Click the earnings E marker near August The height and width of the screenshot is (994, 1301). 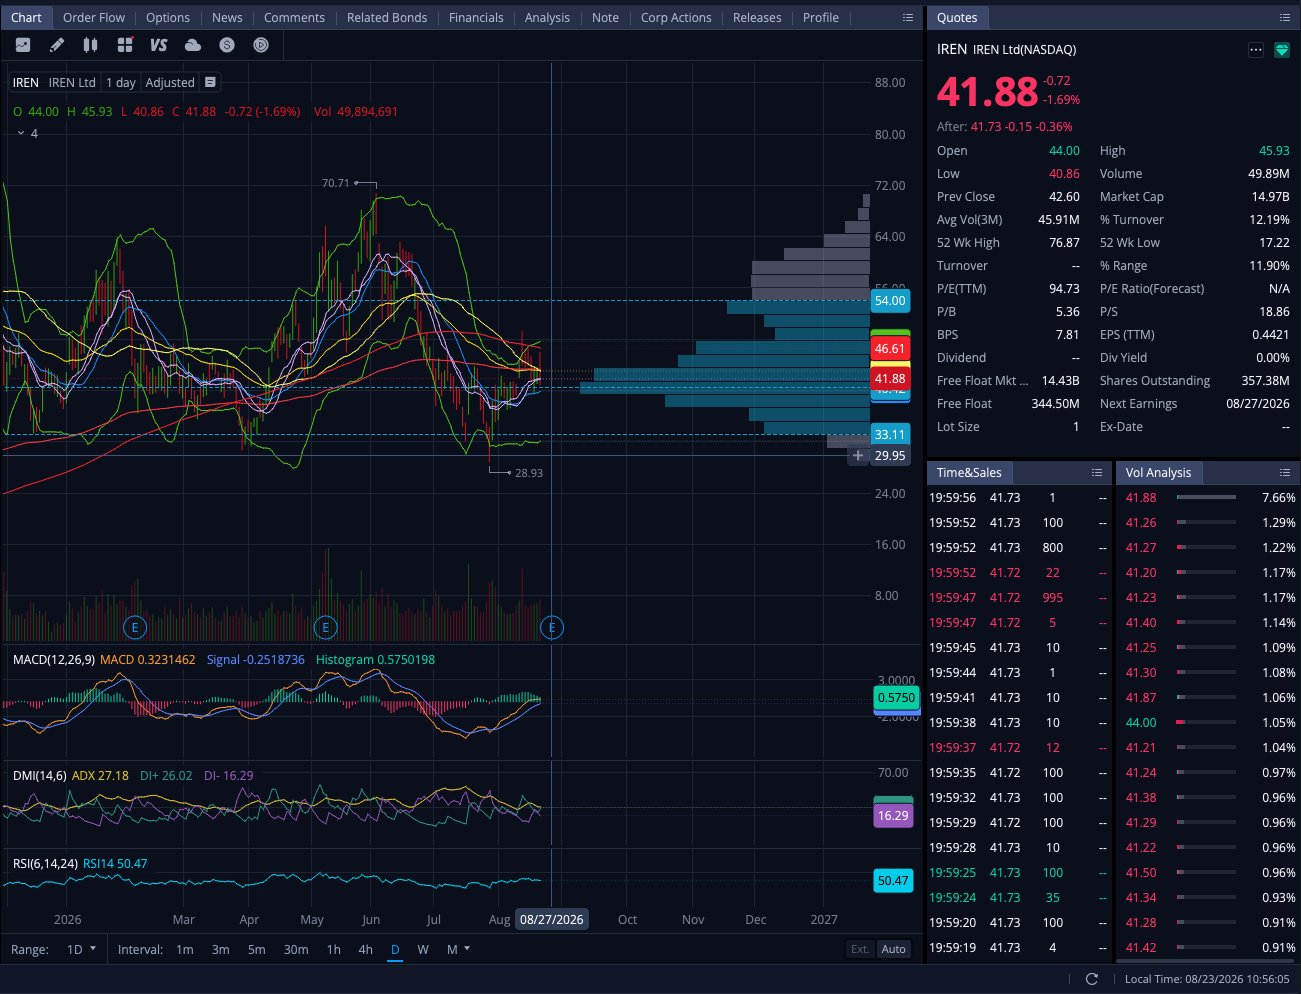pyautogui.click(x=552, y=627)
